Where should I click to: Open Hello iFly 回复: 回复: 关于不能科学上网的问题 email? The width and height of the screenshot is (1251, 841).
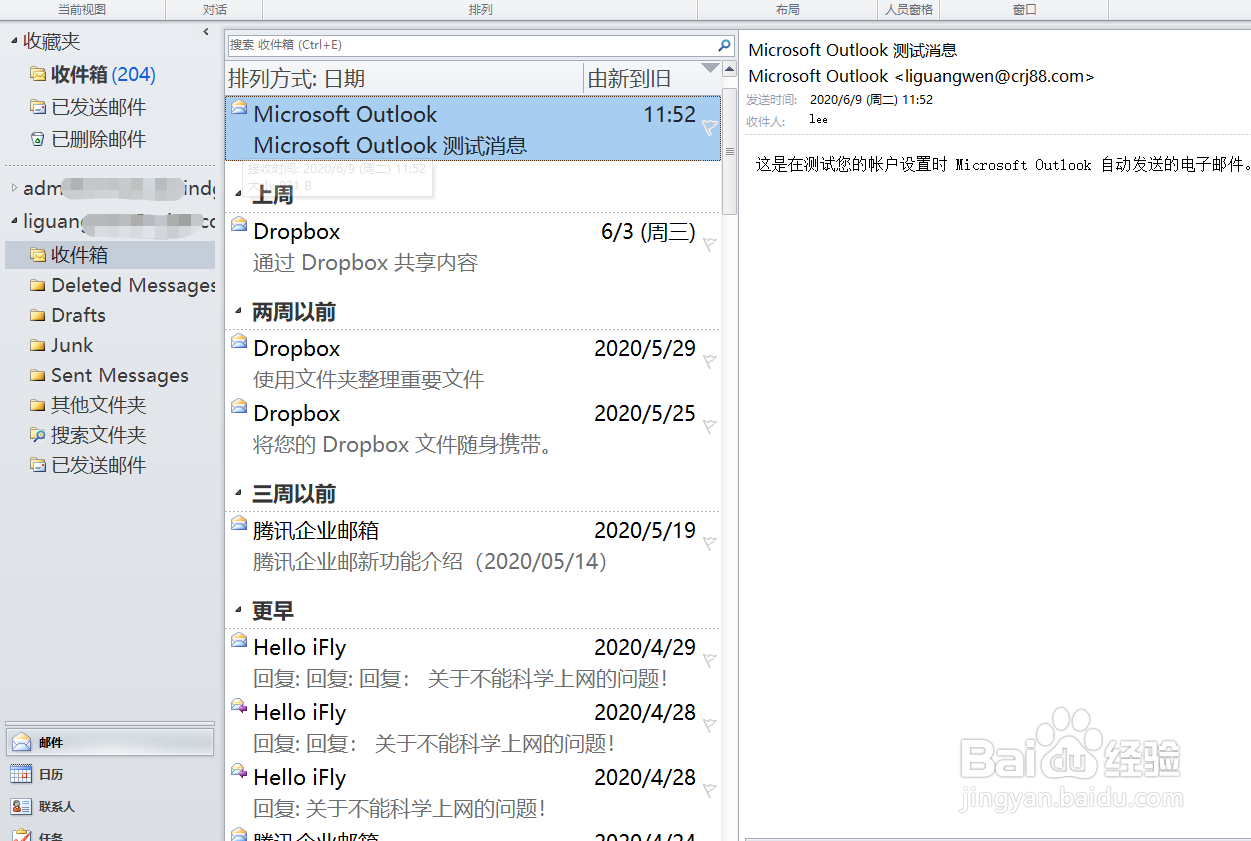(x=473, y=727)
